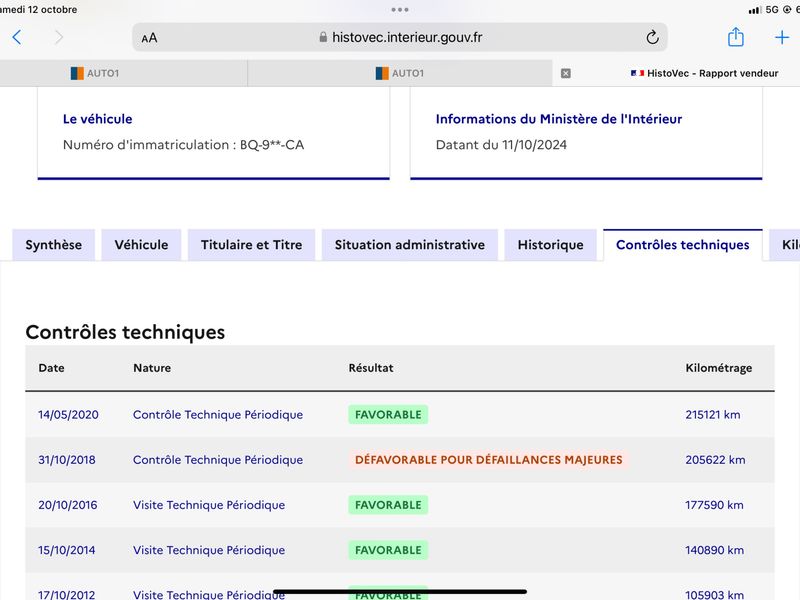Select the Contrôles techniques tab
The image size is (800, 600).
(683, 245)
